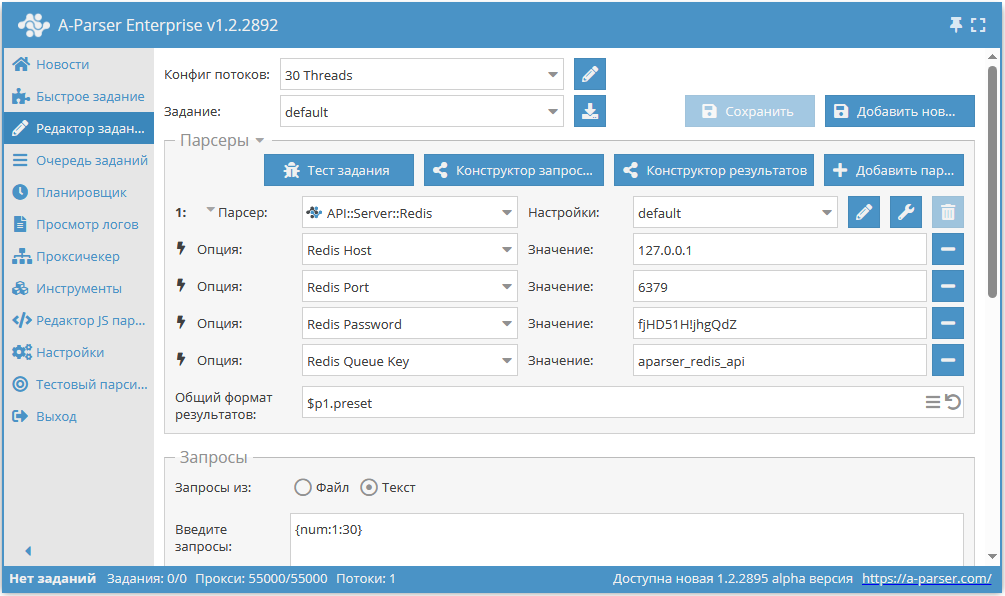
Task: Open Конструктор результатов button
Action: 713,170
